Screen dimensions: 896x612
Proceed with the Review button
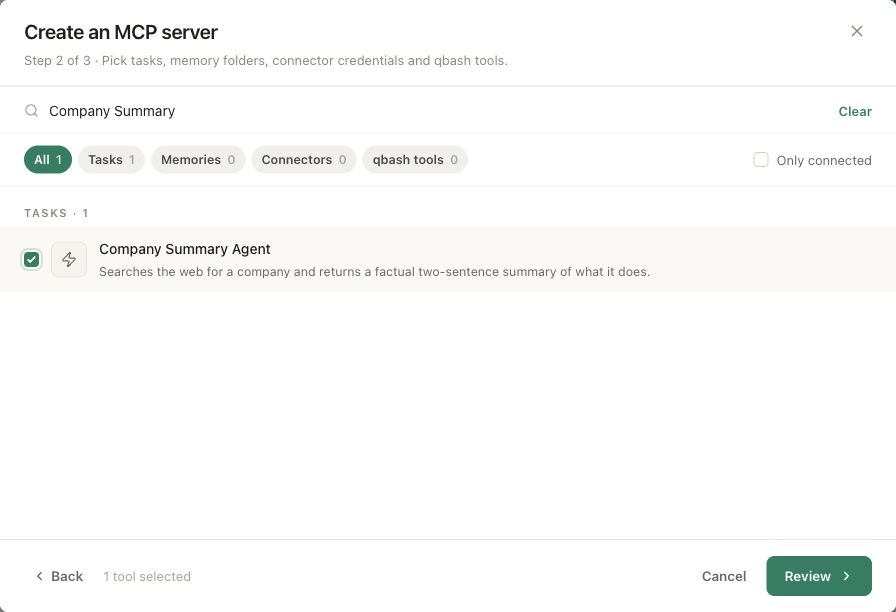coord(819,576)
